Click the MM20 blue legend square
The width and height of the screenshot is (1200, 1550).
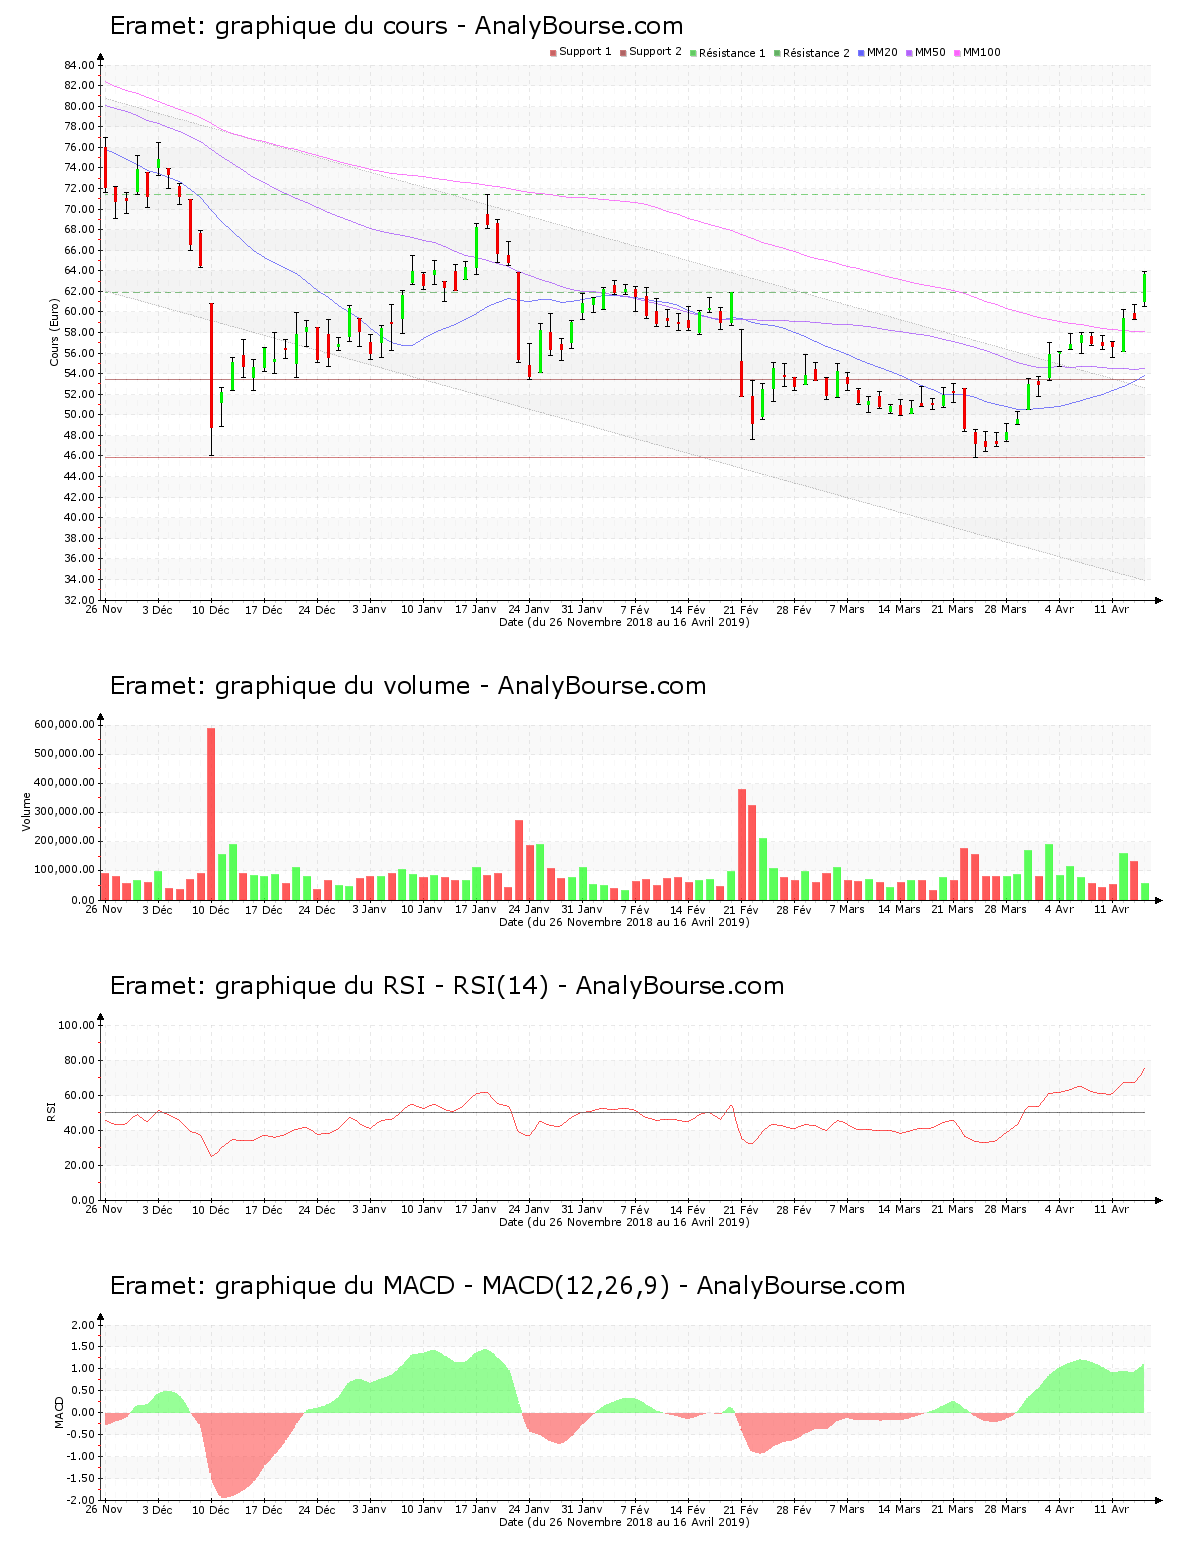click(x=861, y=53)
